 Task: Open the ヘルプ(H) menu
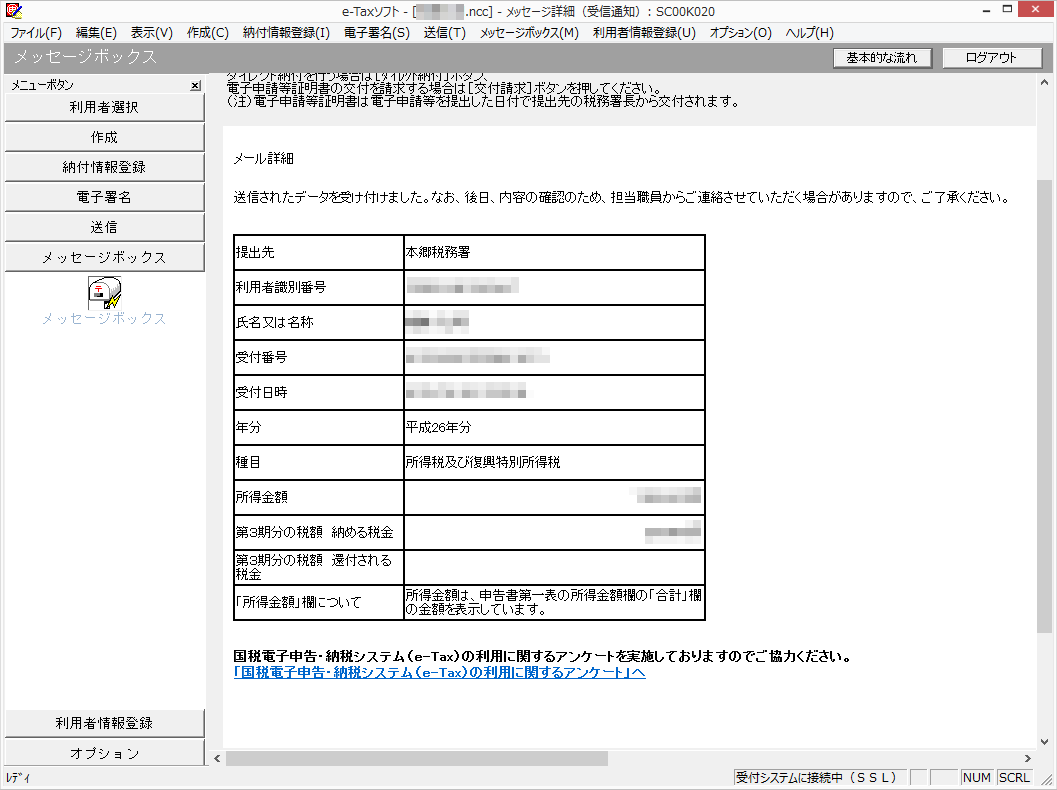(x=809, y=32)
